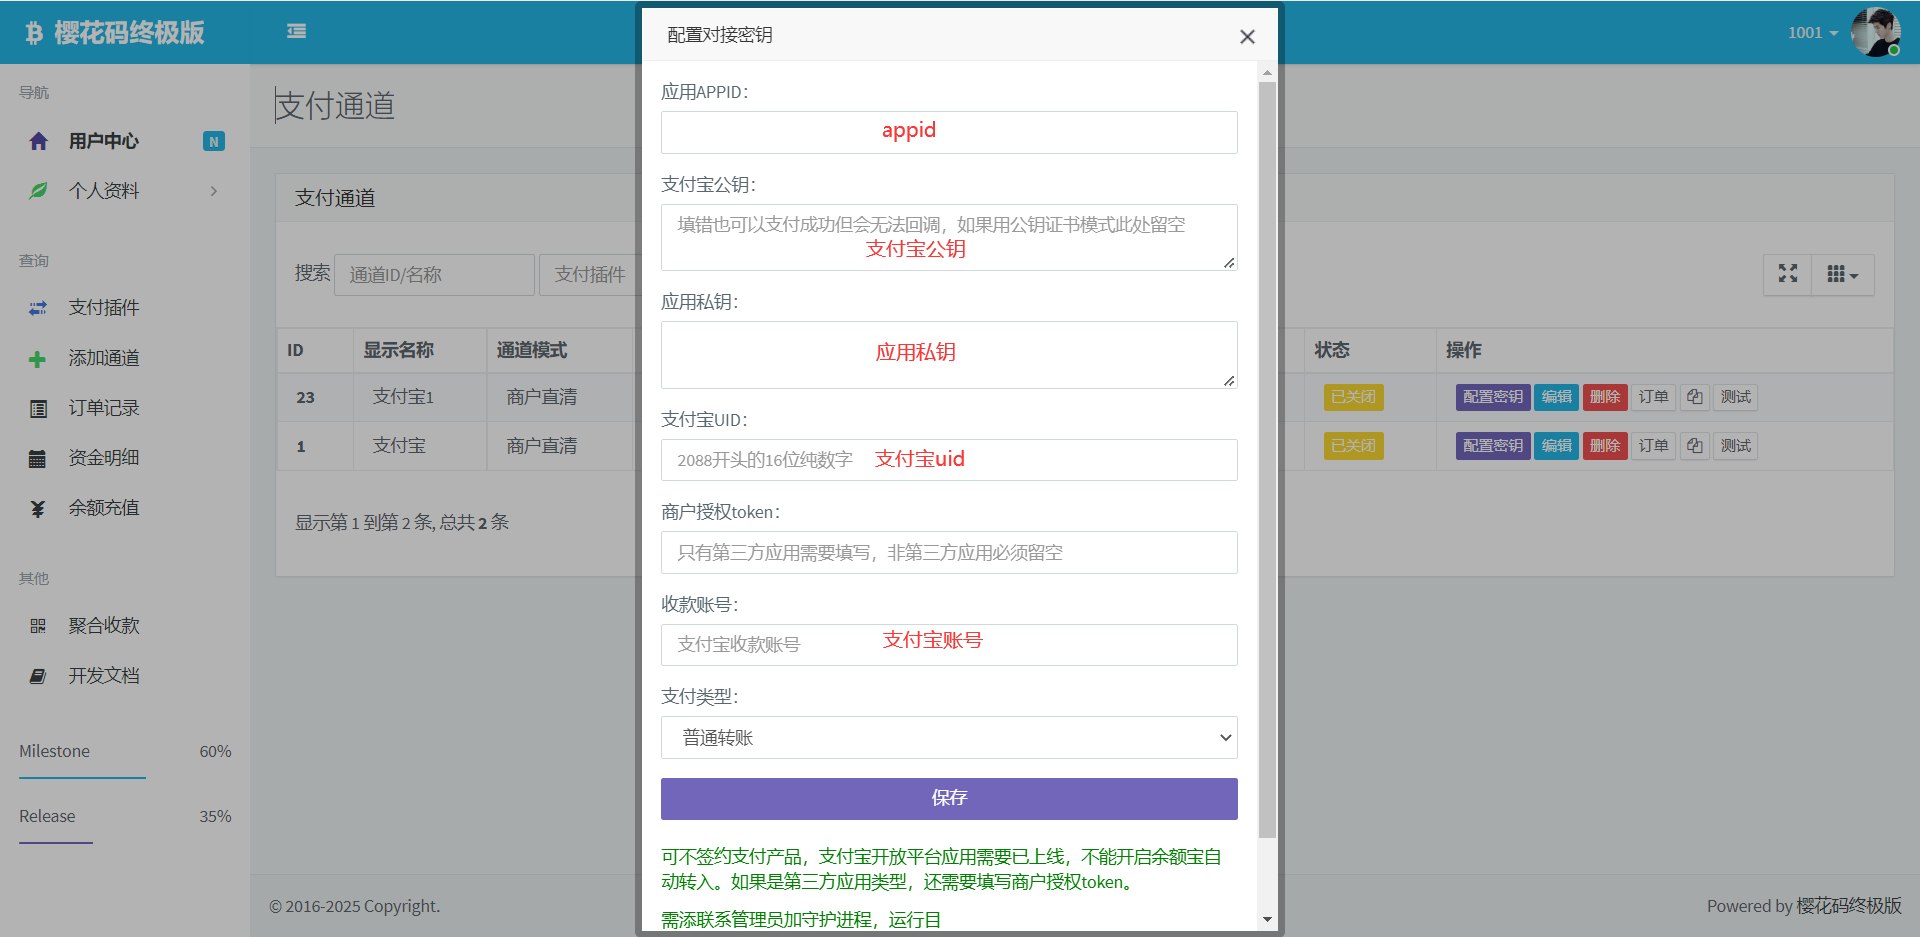Open the table columns grid dropdown
Viewport: 1920px width, 937px height.
1842,274
